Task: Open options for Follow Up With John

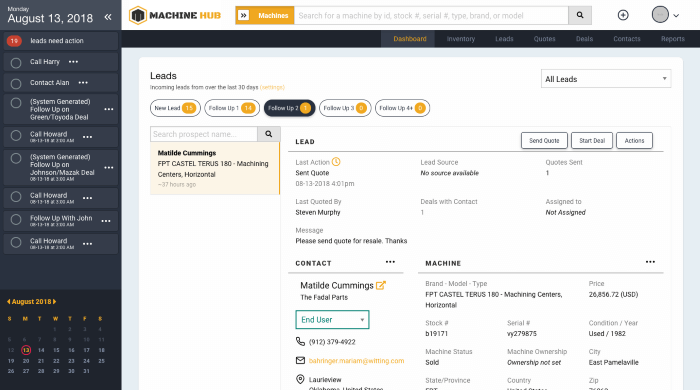Action: 106,221
